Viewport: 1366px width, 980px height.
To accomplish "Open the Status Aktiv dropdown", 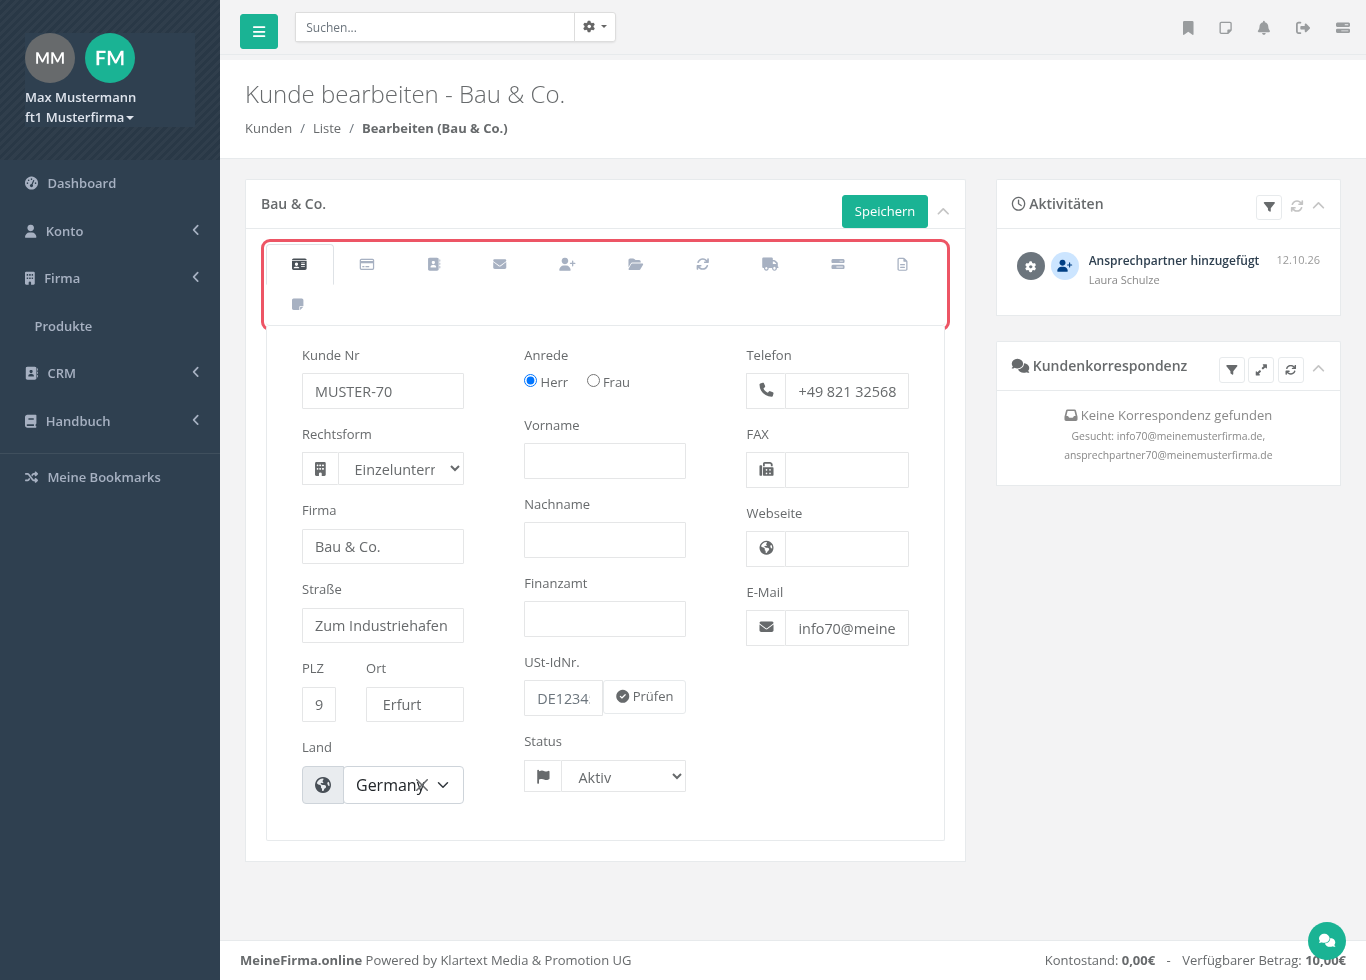I will pyautogui.click(x=623, y=777).
